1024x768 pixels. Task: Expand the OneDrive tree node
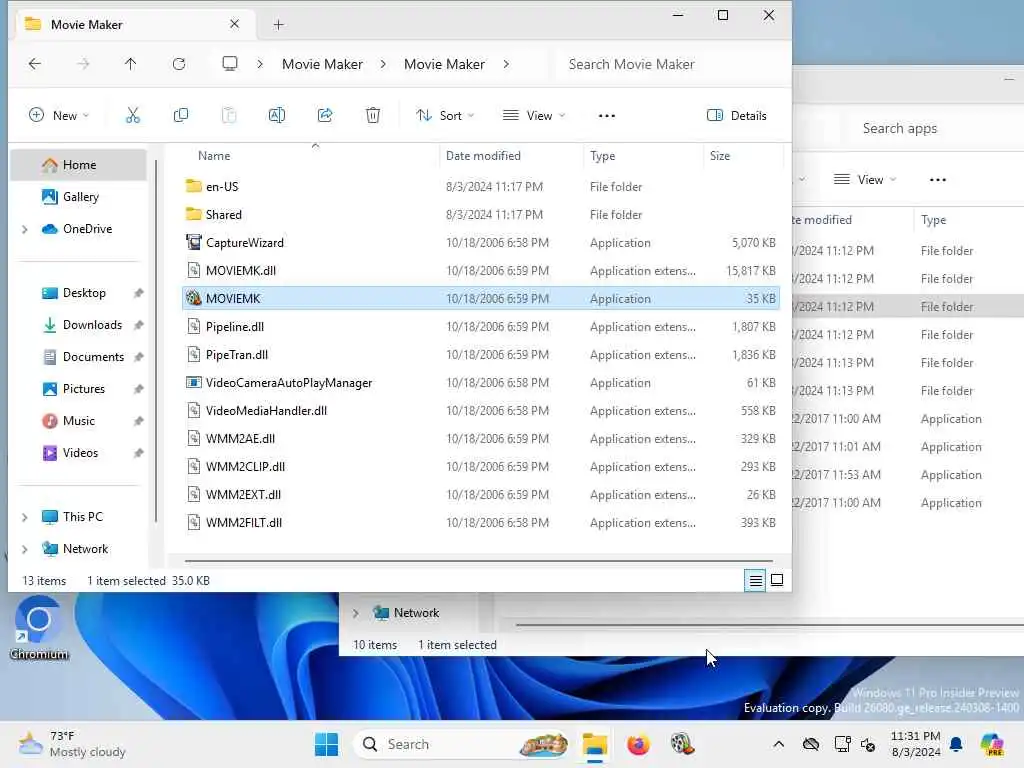(25, 229)
